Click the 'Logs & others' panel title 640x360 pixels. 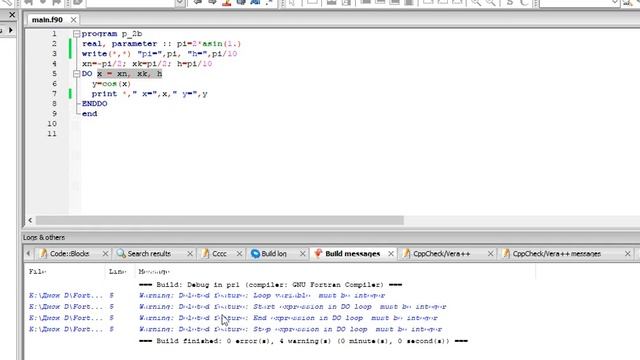coord(44,238)
